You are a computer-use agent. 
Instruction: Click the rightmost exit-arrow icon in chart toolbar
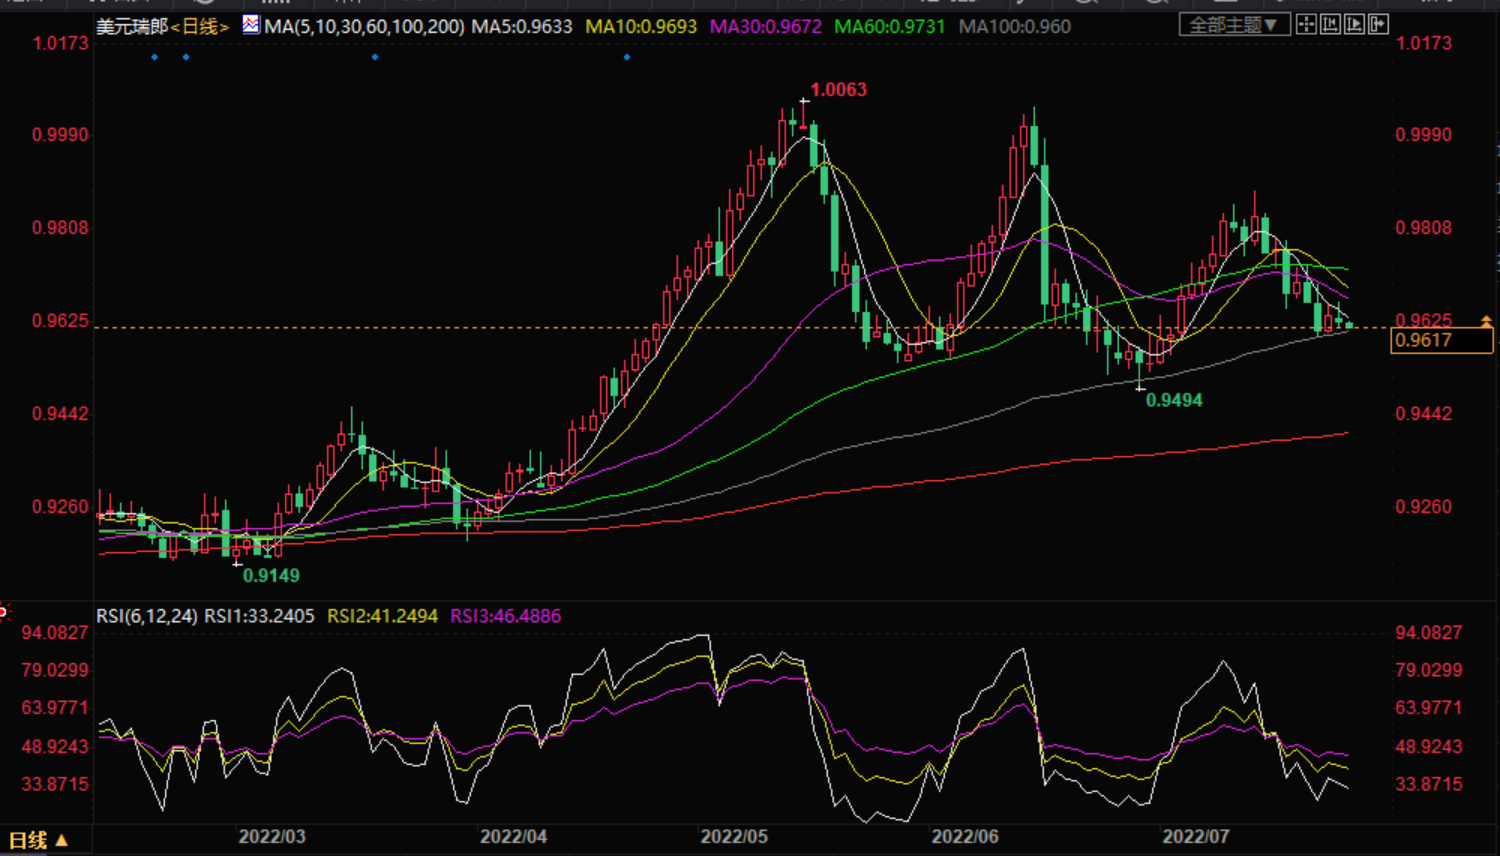click(x=1378, y=24)
